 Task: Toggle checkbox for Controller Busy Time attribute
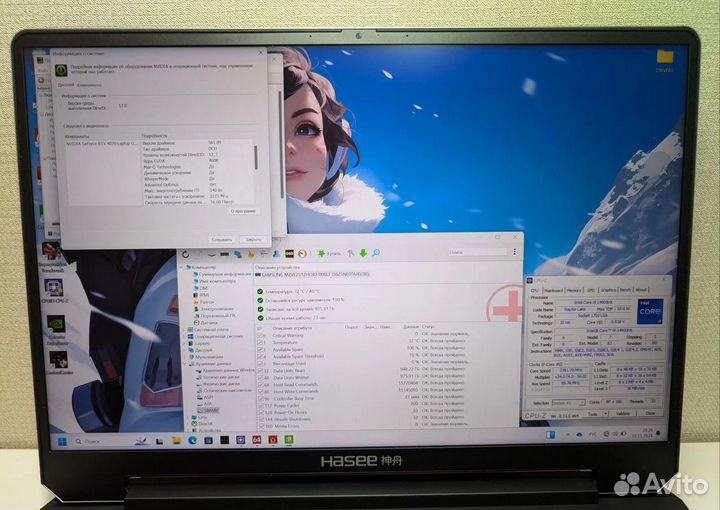(261, 398)
